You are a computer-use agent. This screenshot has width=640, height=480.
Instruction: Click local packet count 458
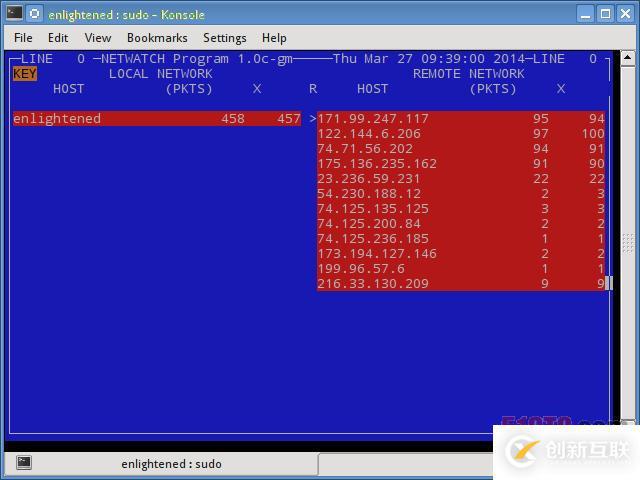(x=233, y=119)
